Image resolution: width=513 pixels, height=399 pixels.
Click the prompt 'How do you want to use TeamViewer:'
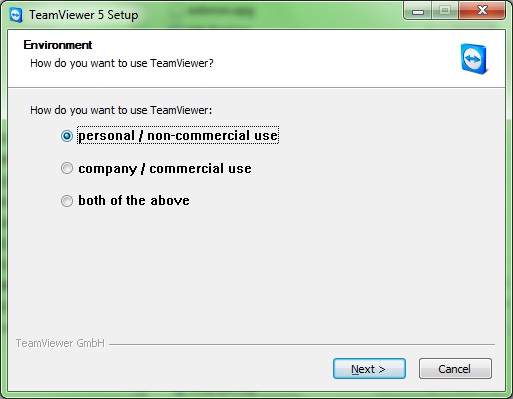click(x=121, y=110)
